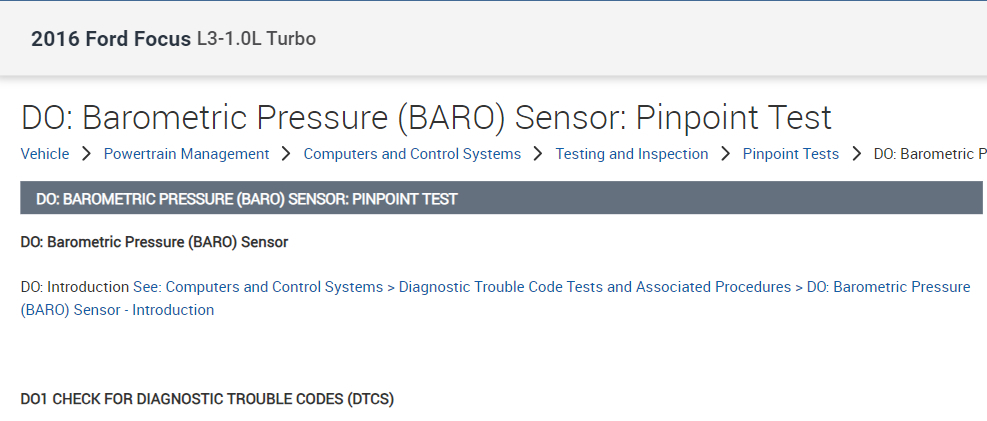Click the 2016 Ford Focus vehicle name
This screenshot has width=987, height=421.
tap(111, 39)
